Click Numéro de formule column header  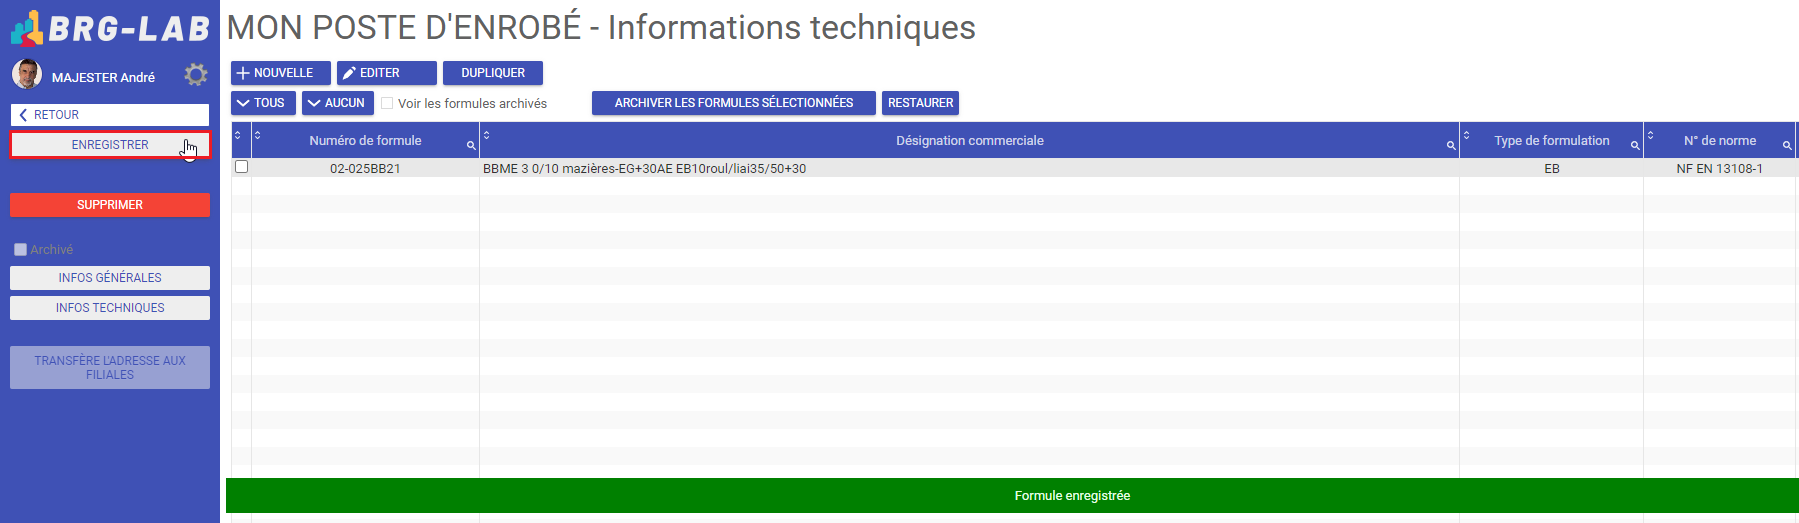pyautogui.click(x=365, y=141)
